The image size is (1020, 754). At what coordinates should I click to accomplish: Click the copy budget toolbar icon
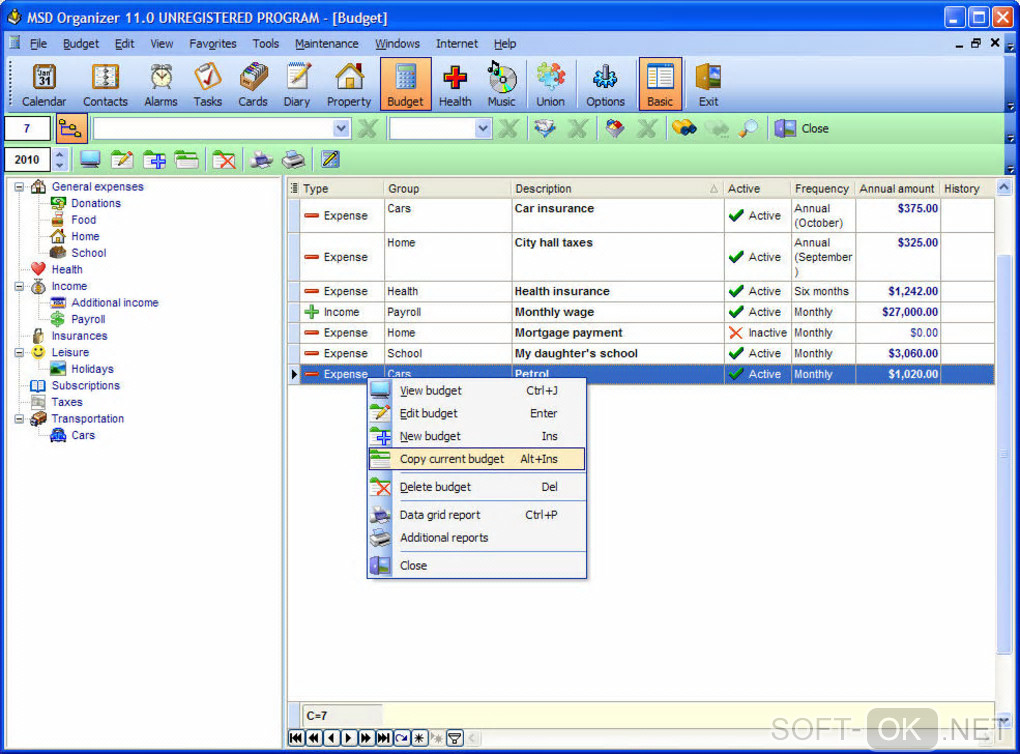187,159
